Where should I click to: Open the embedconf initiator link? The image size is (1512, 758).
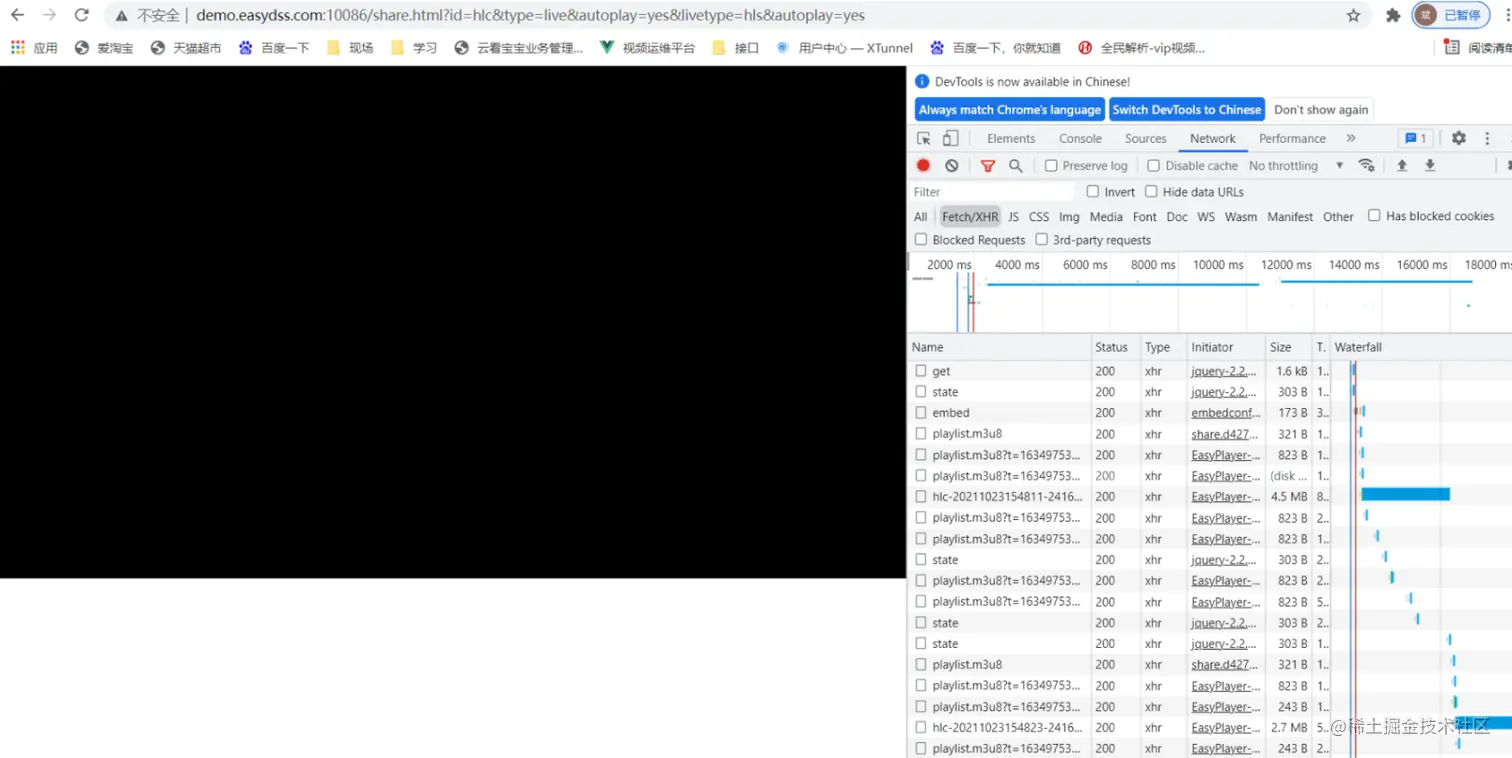pyautogui.click(x=1224, y=412)
